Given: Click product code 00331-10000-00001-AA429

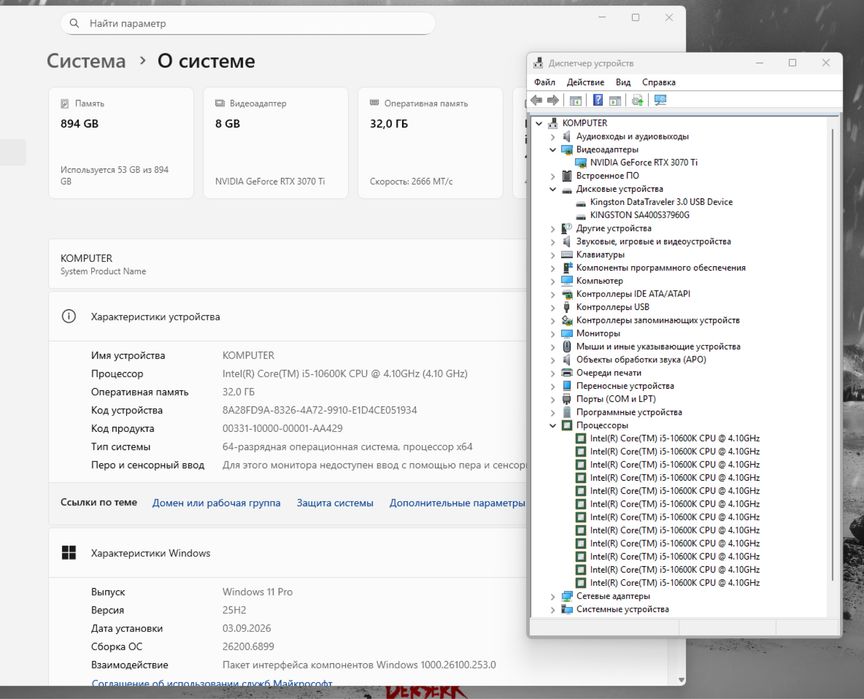Looking at the screenshot, I should [x=282, y=428].
